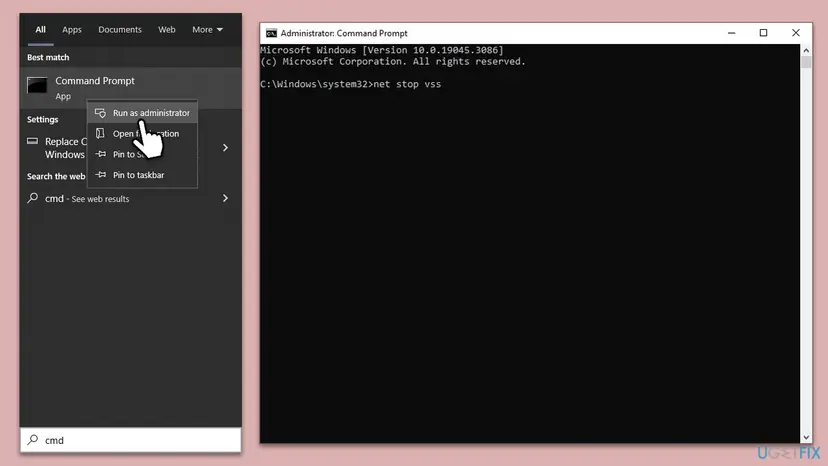
Task: Open the More dropdown in search tabs
Action: pos(207,30)
